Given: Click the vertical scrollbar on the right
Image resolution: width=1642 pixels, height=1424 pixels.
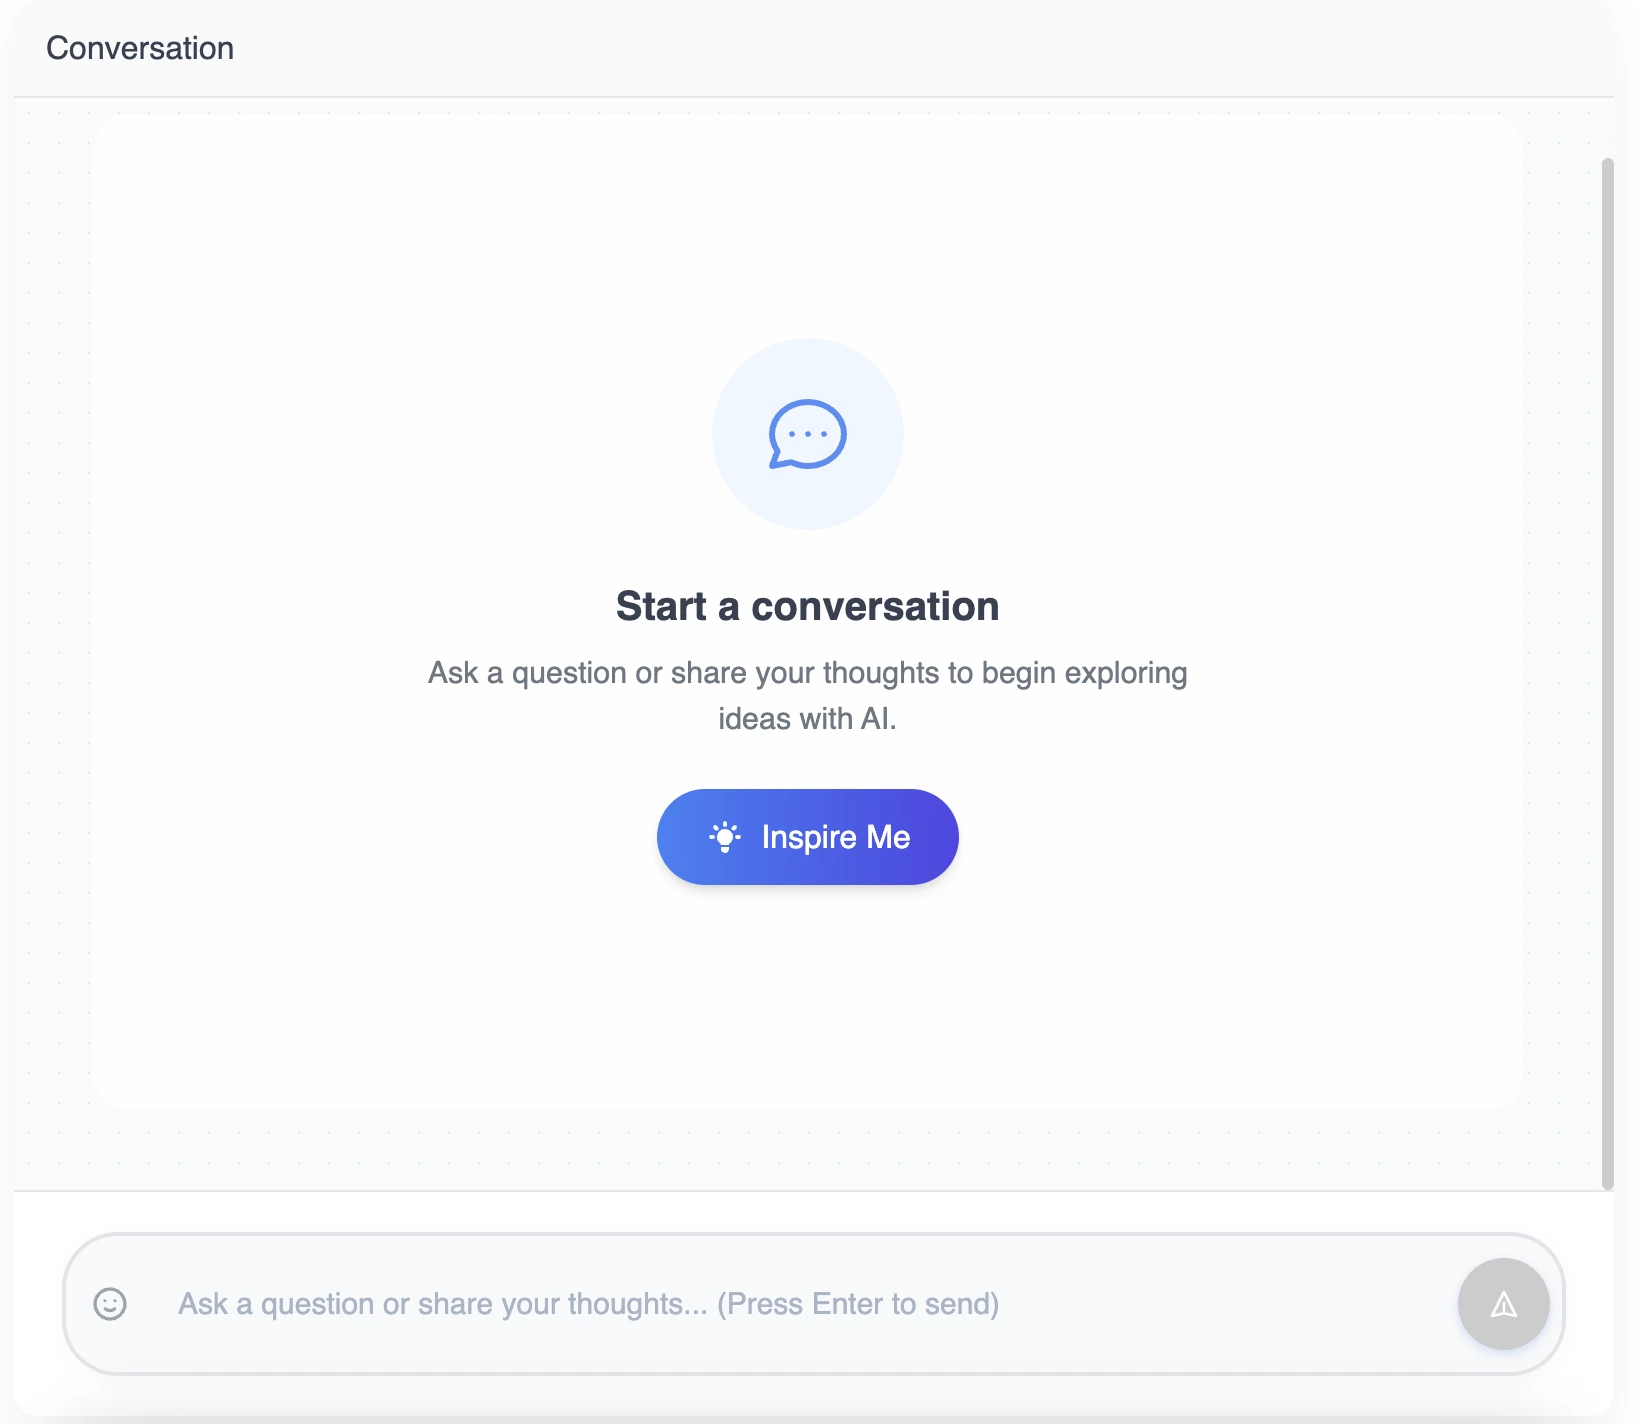Looking at the screenshot, I should [x=1608, y=673].
